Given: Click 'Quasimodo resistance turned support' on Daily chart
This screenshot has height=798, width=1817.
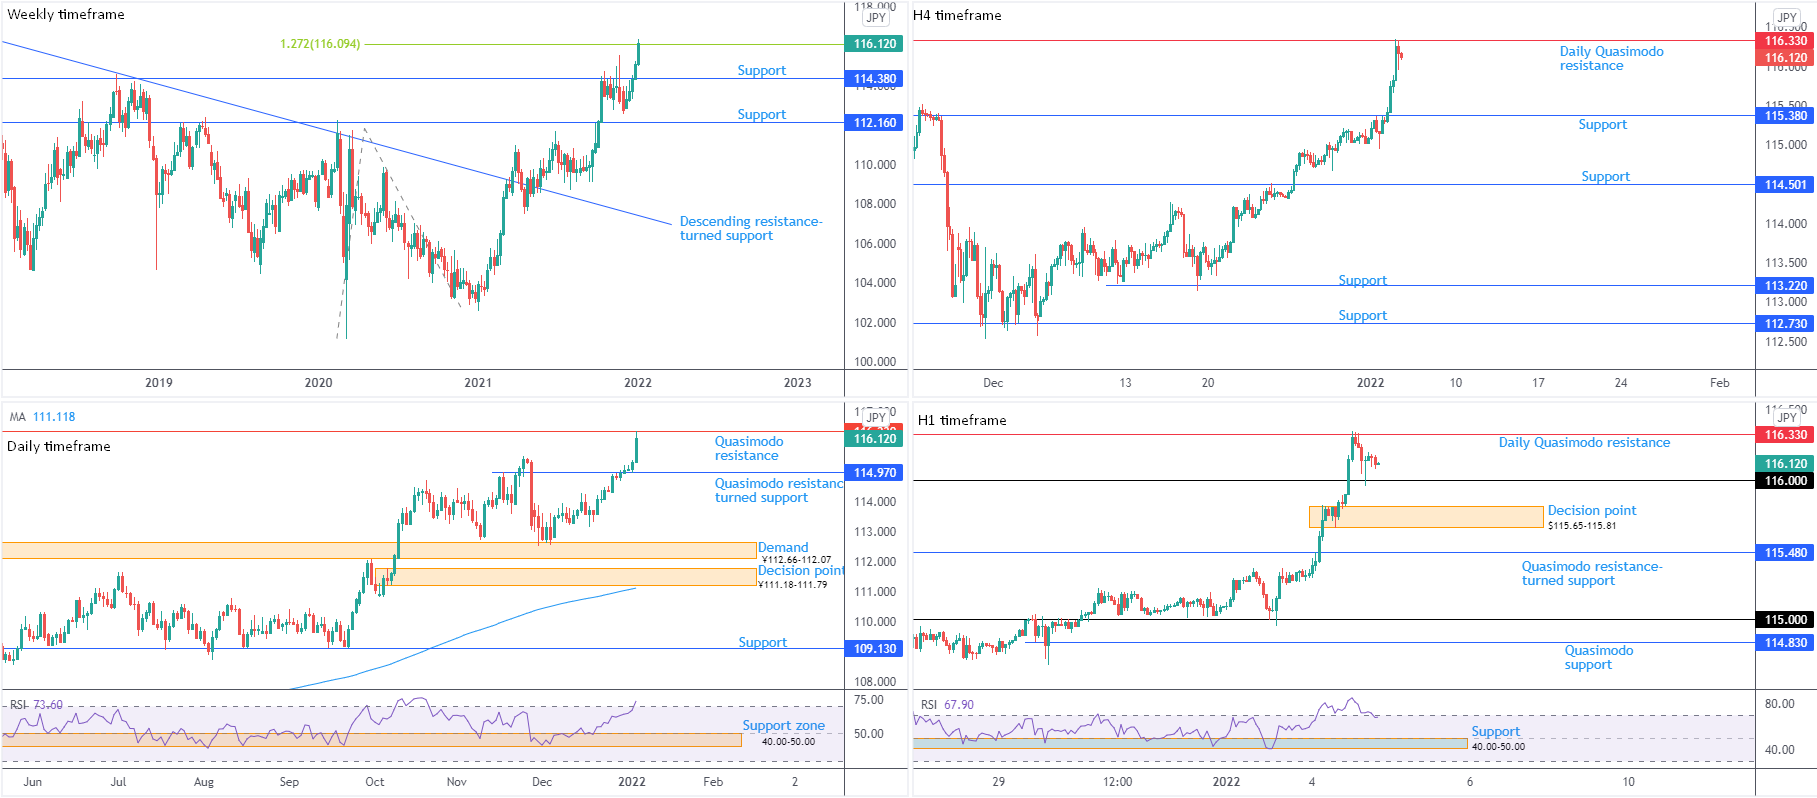Looking at the screenshot, I should [x=779, y=491].
